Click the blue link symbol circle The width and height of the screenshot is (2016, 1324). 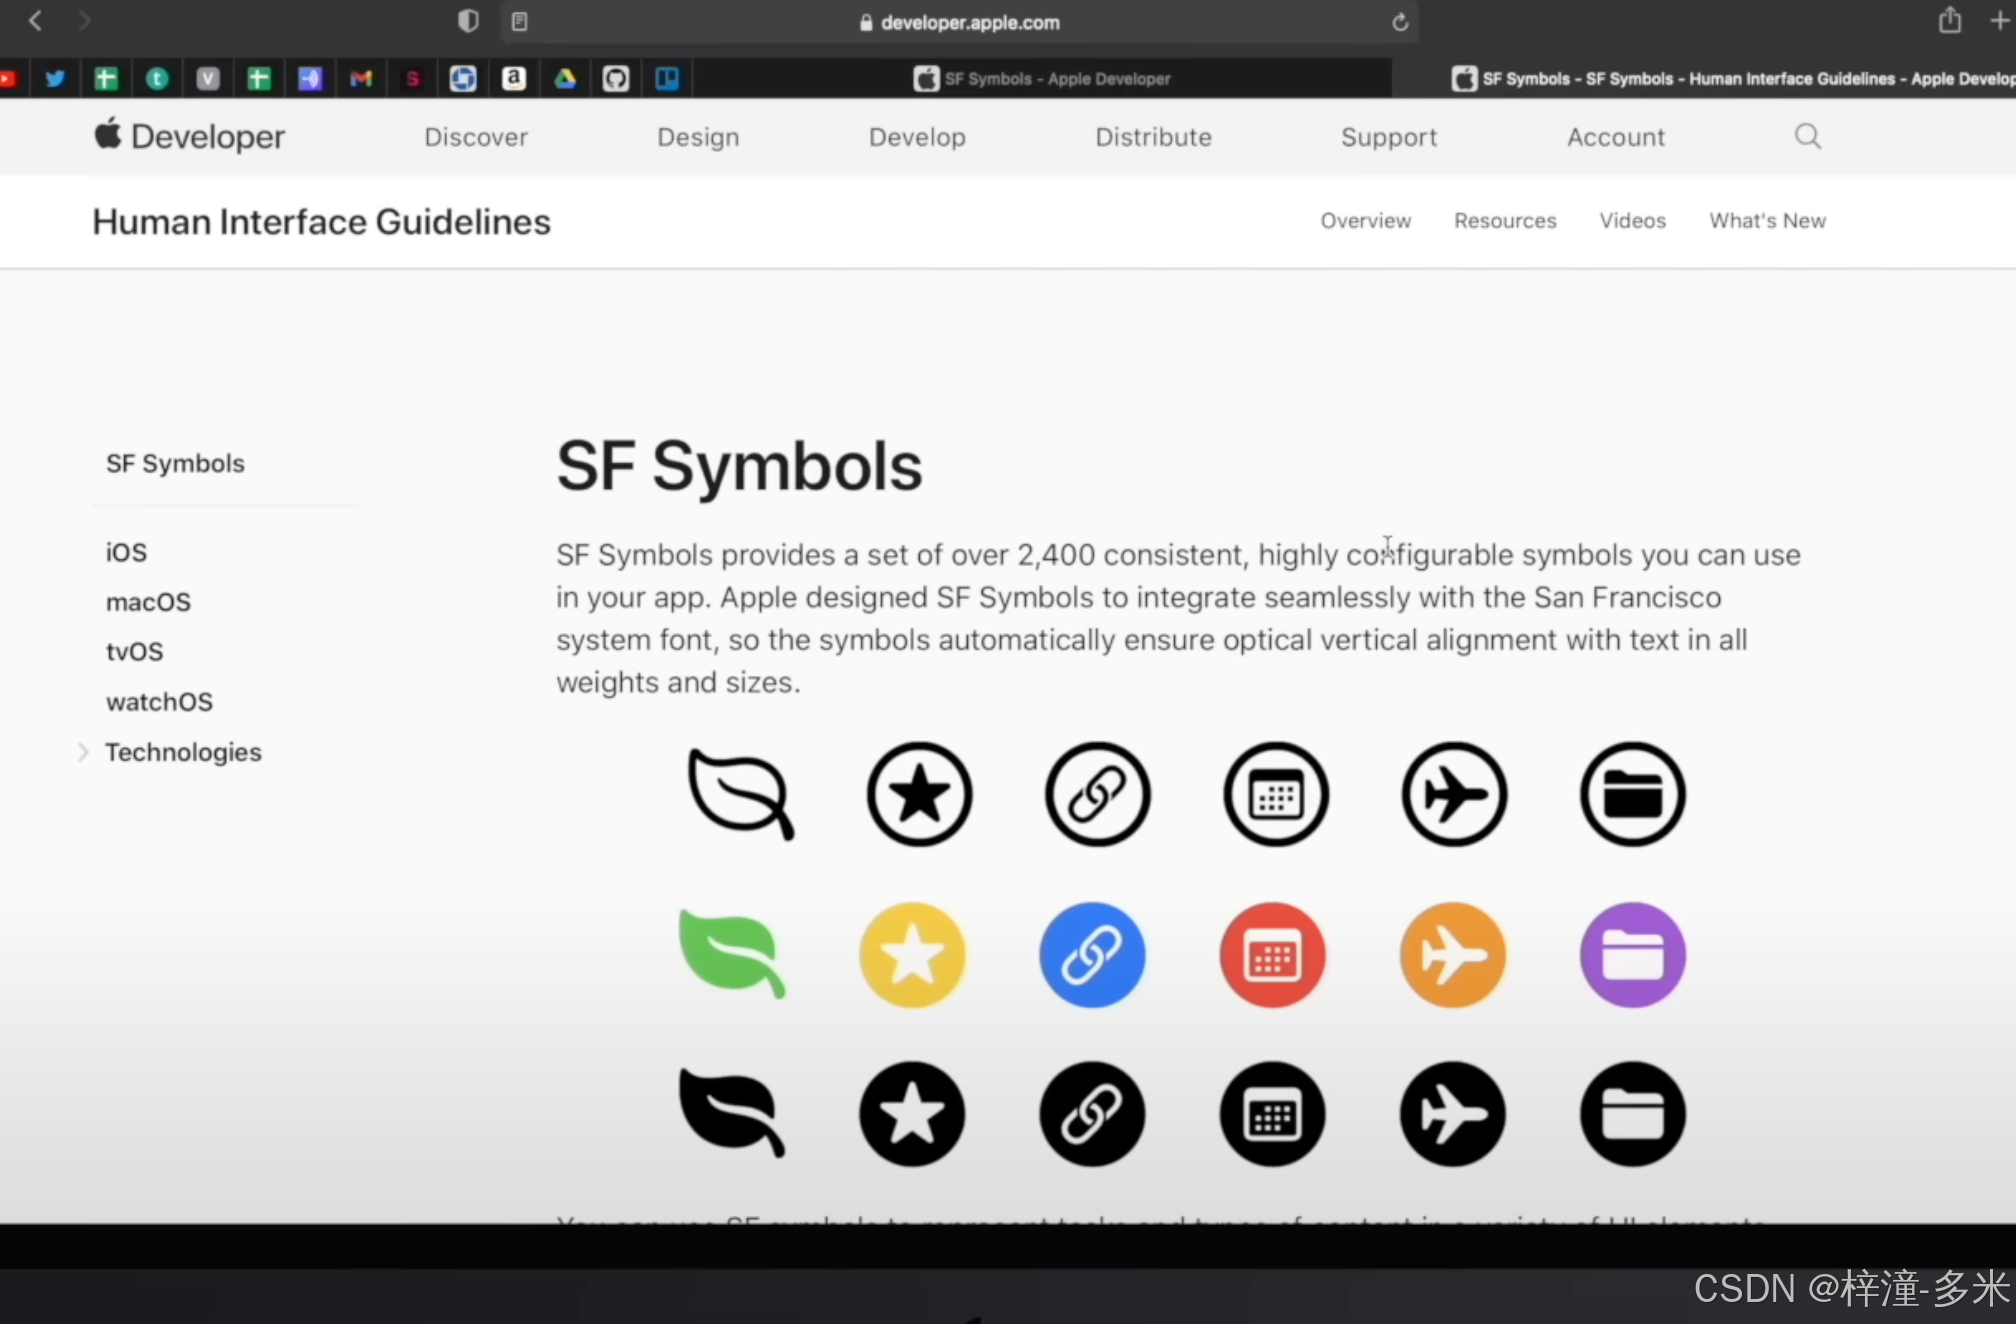click(1092, 955)
